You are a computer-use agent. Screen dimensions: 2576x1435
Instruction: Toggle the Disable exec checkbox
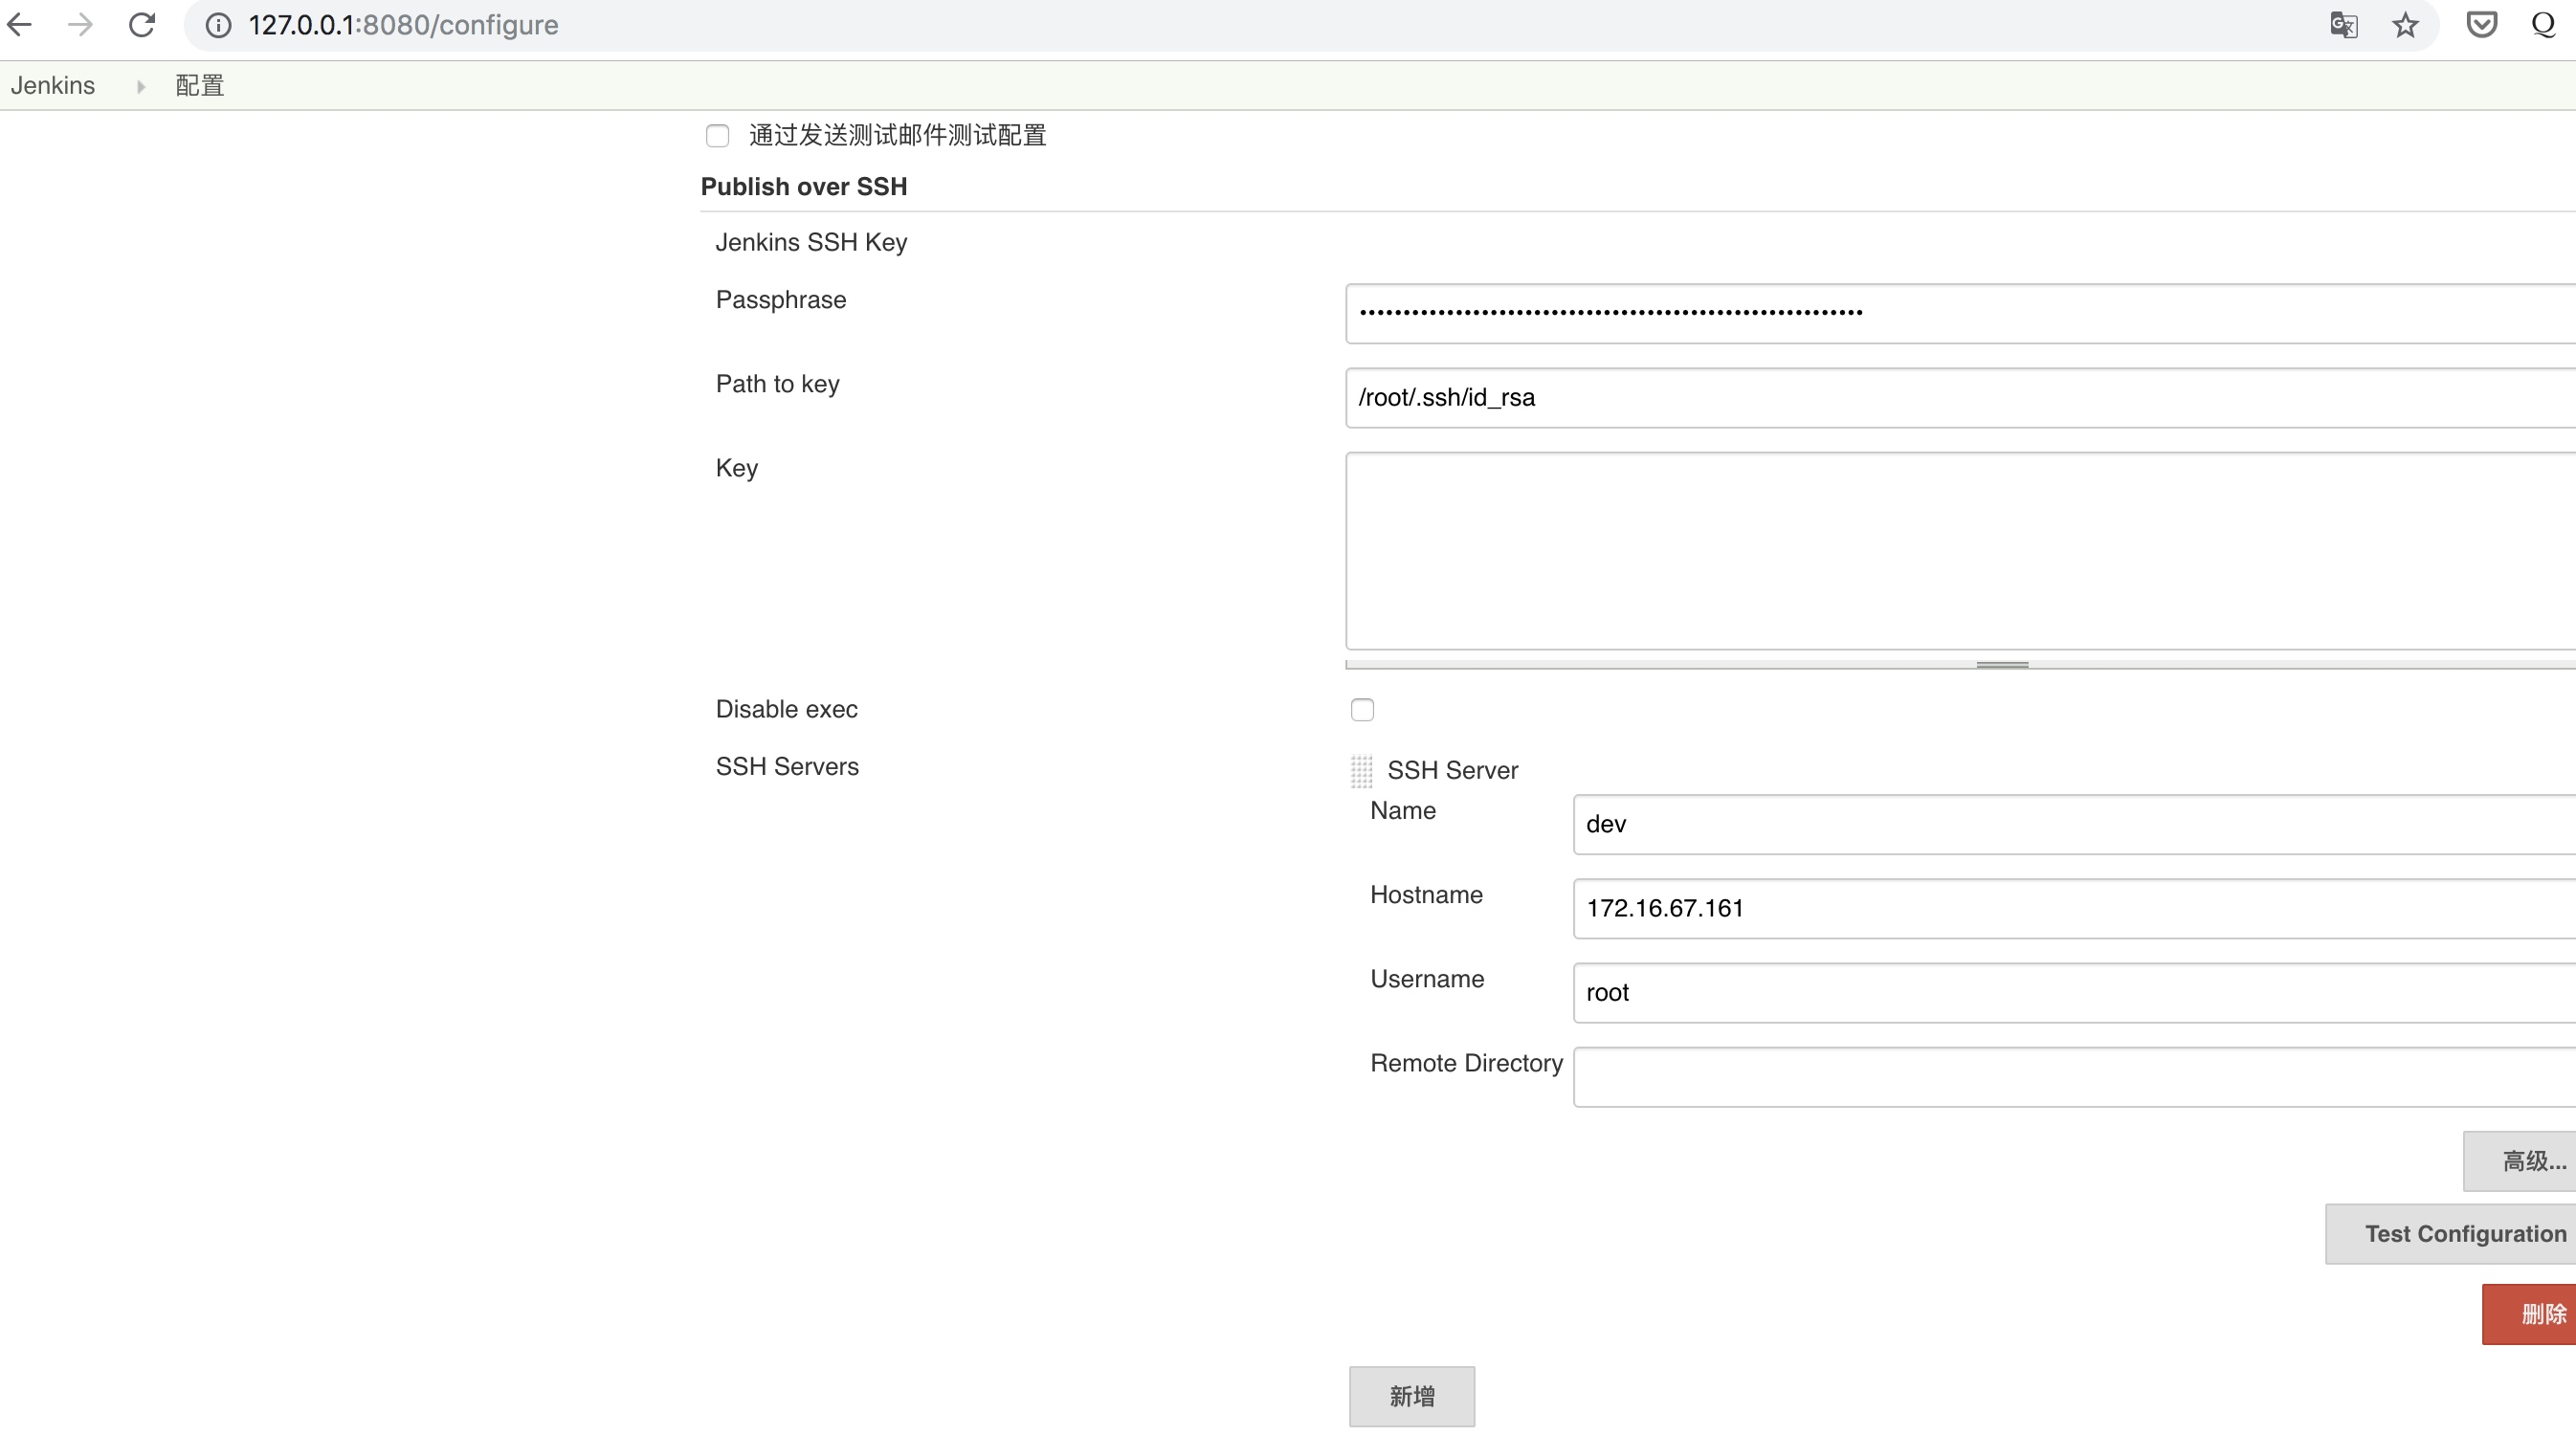tap(1362, 710)
